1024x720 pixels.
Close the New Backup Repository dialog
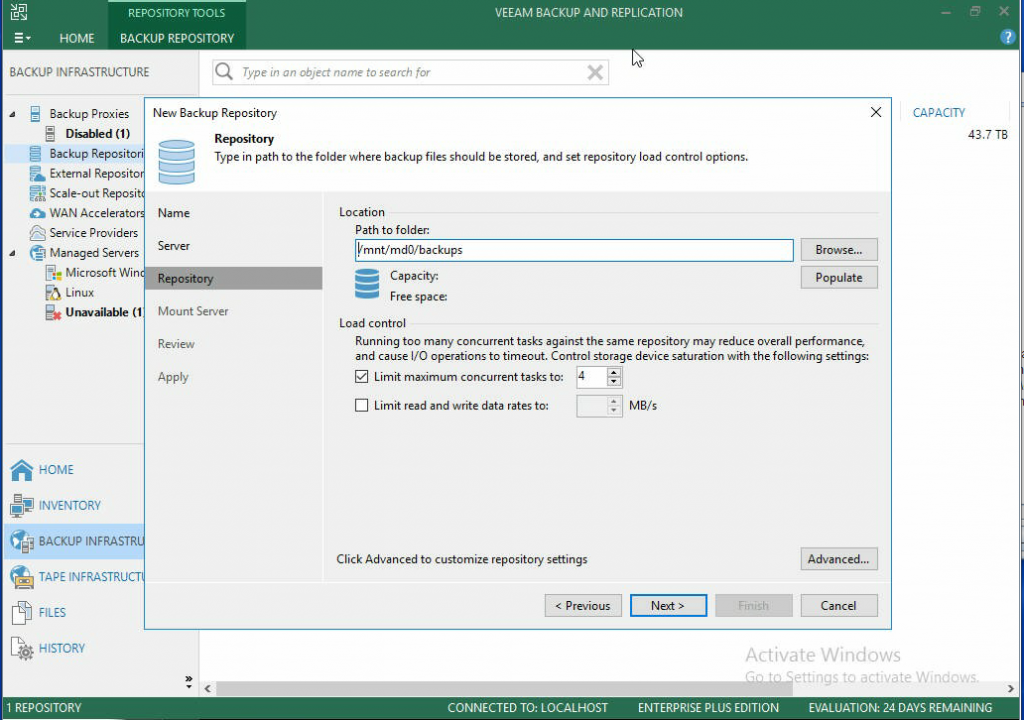(x=876, y=112)
